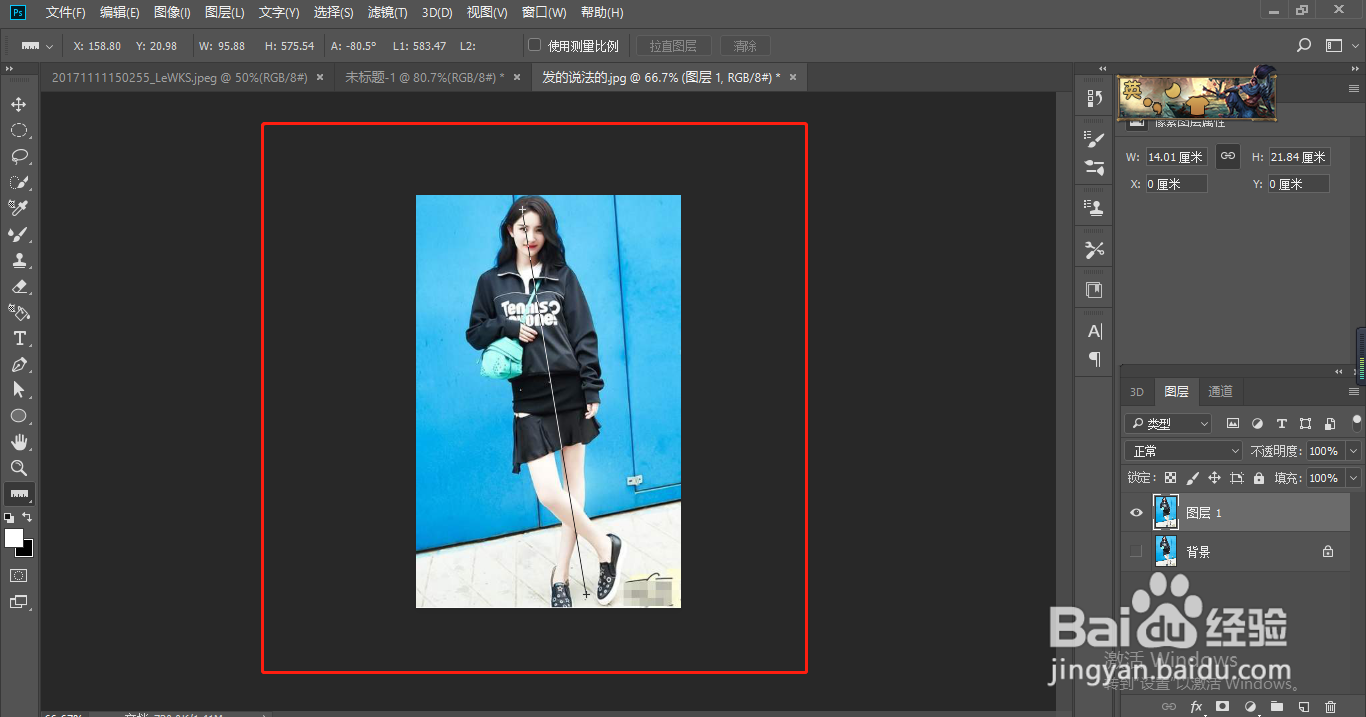Select the Path Selection tool
The height and width of the screenshot is (717, 1366).
tap(19, 390)
